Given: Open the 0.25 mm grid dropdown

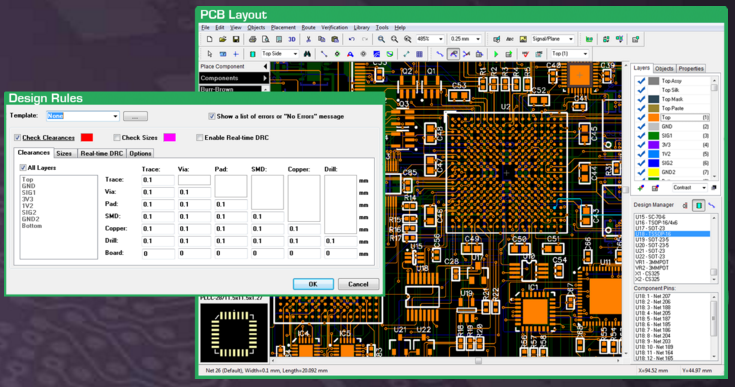Looking at the screenshot, I should click(478, 39).
